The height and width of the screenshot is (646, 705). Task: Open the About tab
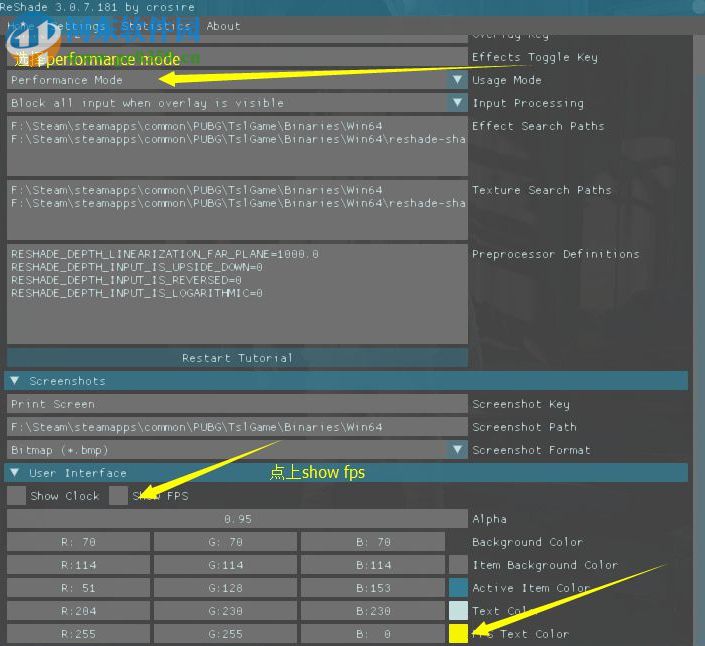[223, 26]
